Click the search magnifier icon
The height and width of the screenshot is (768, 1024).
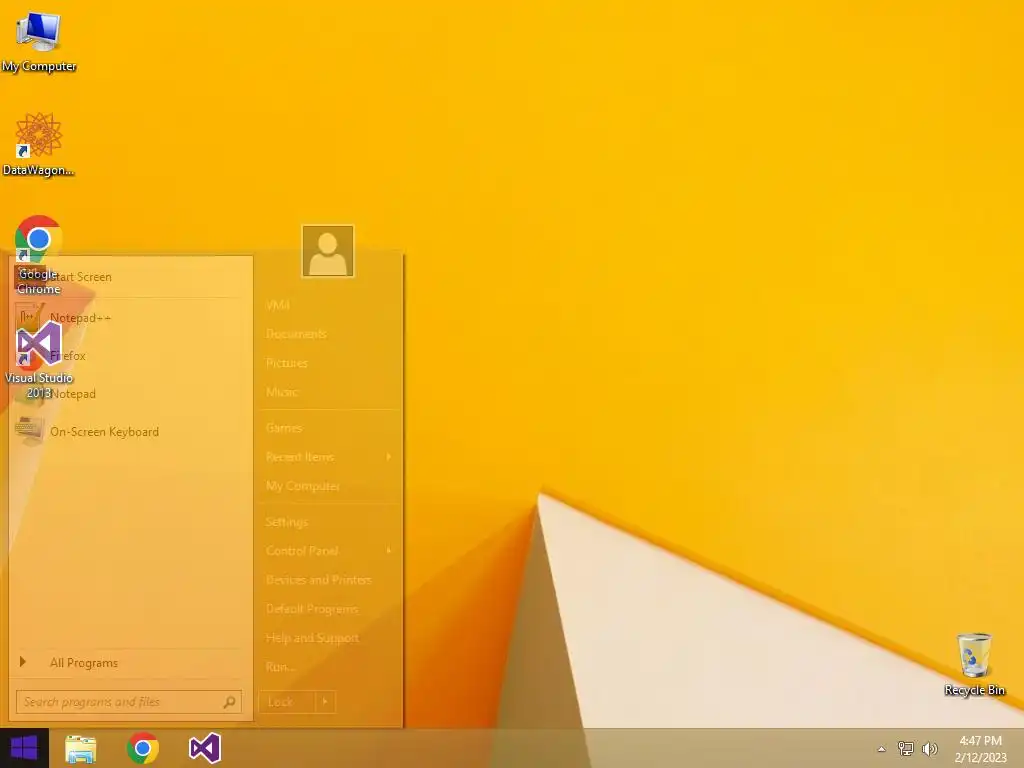pos(229,702)
